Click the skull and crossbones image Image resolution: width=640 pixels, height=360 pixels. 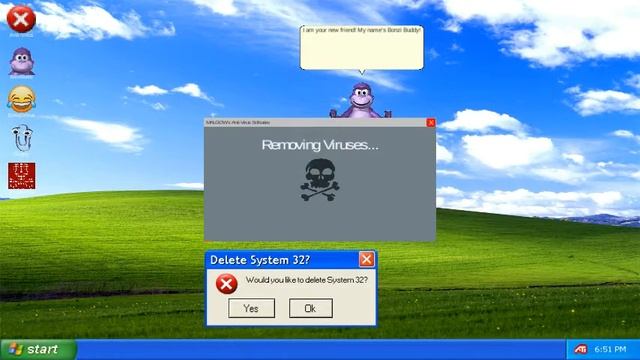pos(320,180)
